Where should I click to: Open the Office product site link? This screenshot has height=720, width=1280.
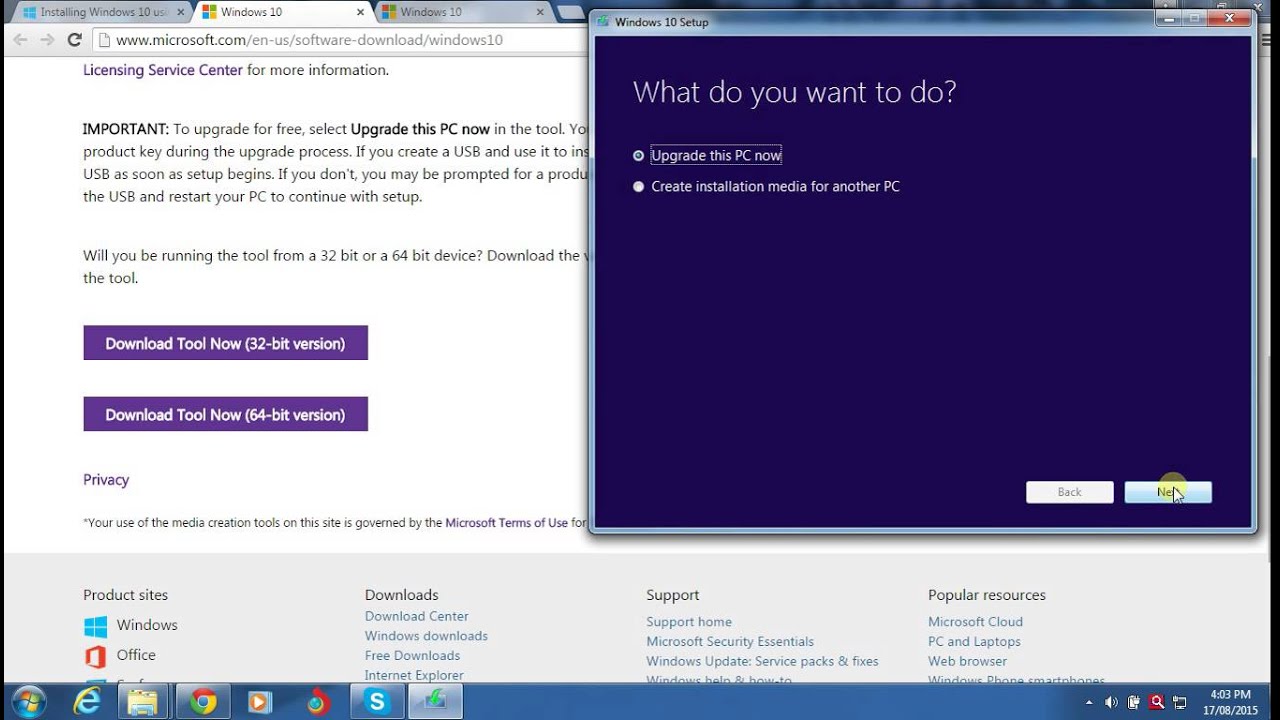[136, 655]
